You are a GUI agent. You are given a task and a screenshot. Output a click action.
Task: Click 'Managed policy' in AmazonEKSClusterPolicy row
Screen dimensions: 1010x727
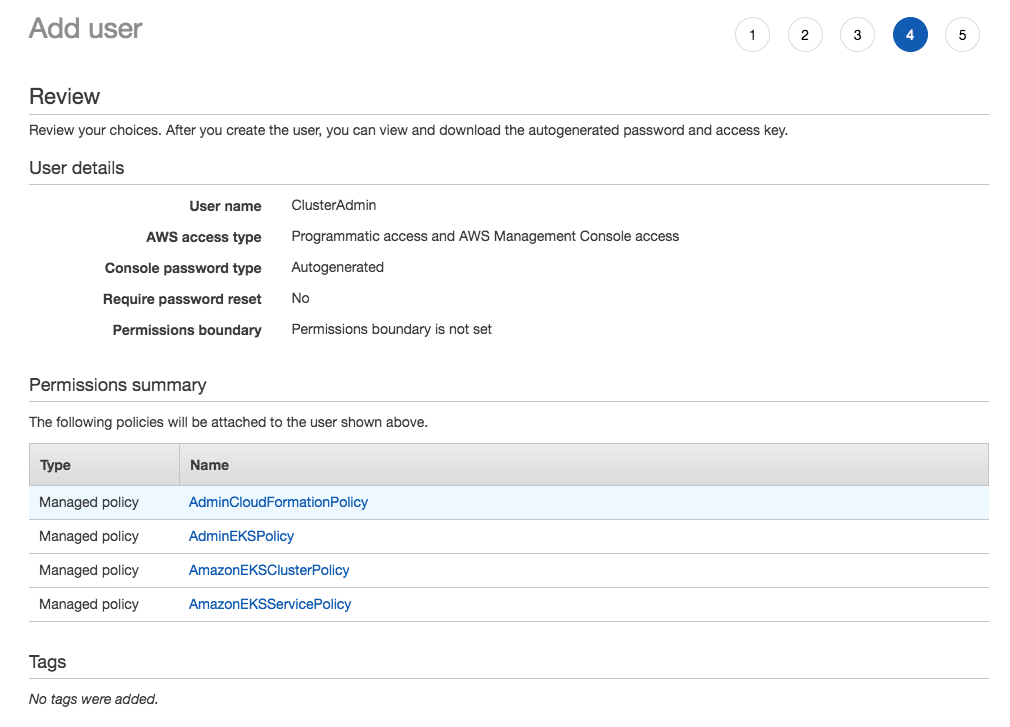(89, 571)
